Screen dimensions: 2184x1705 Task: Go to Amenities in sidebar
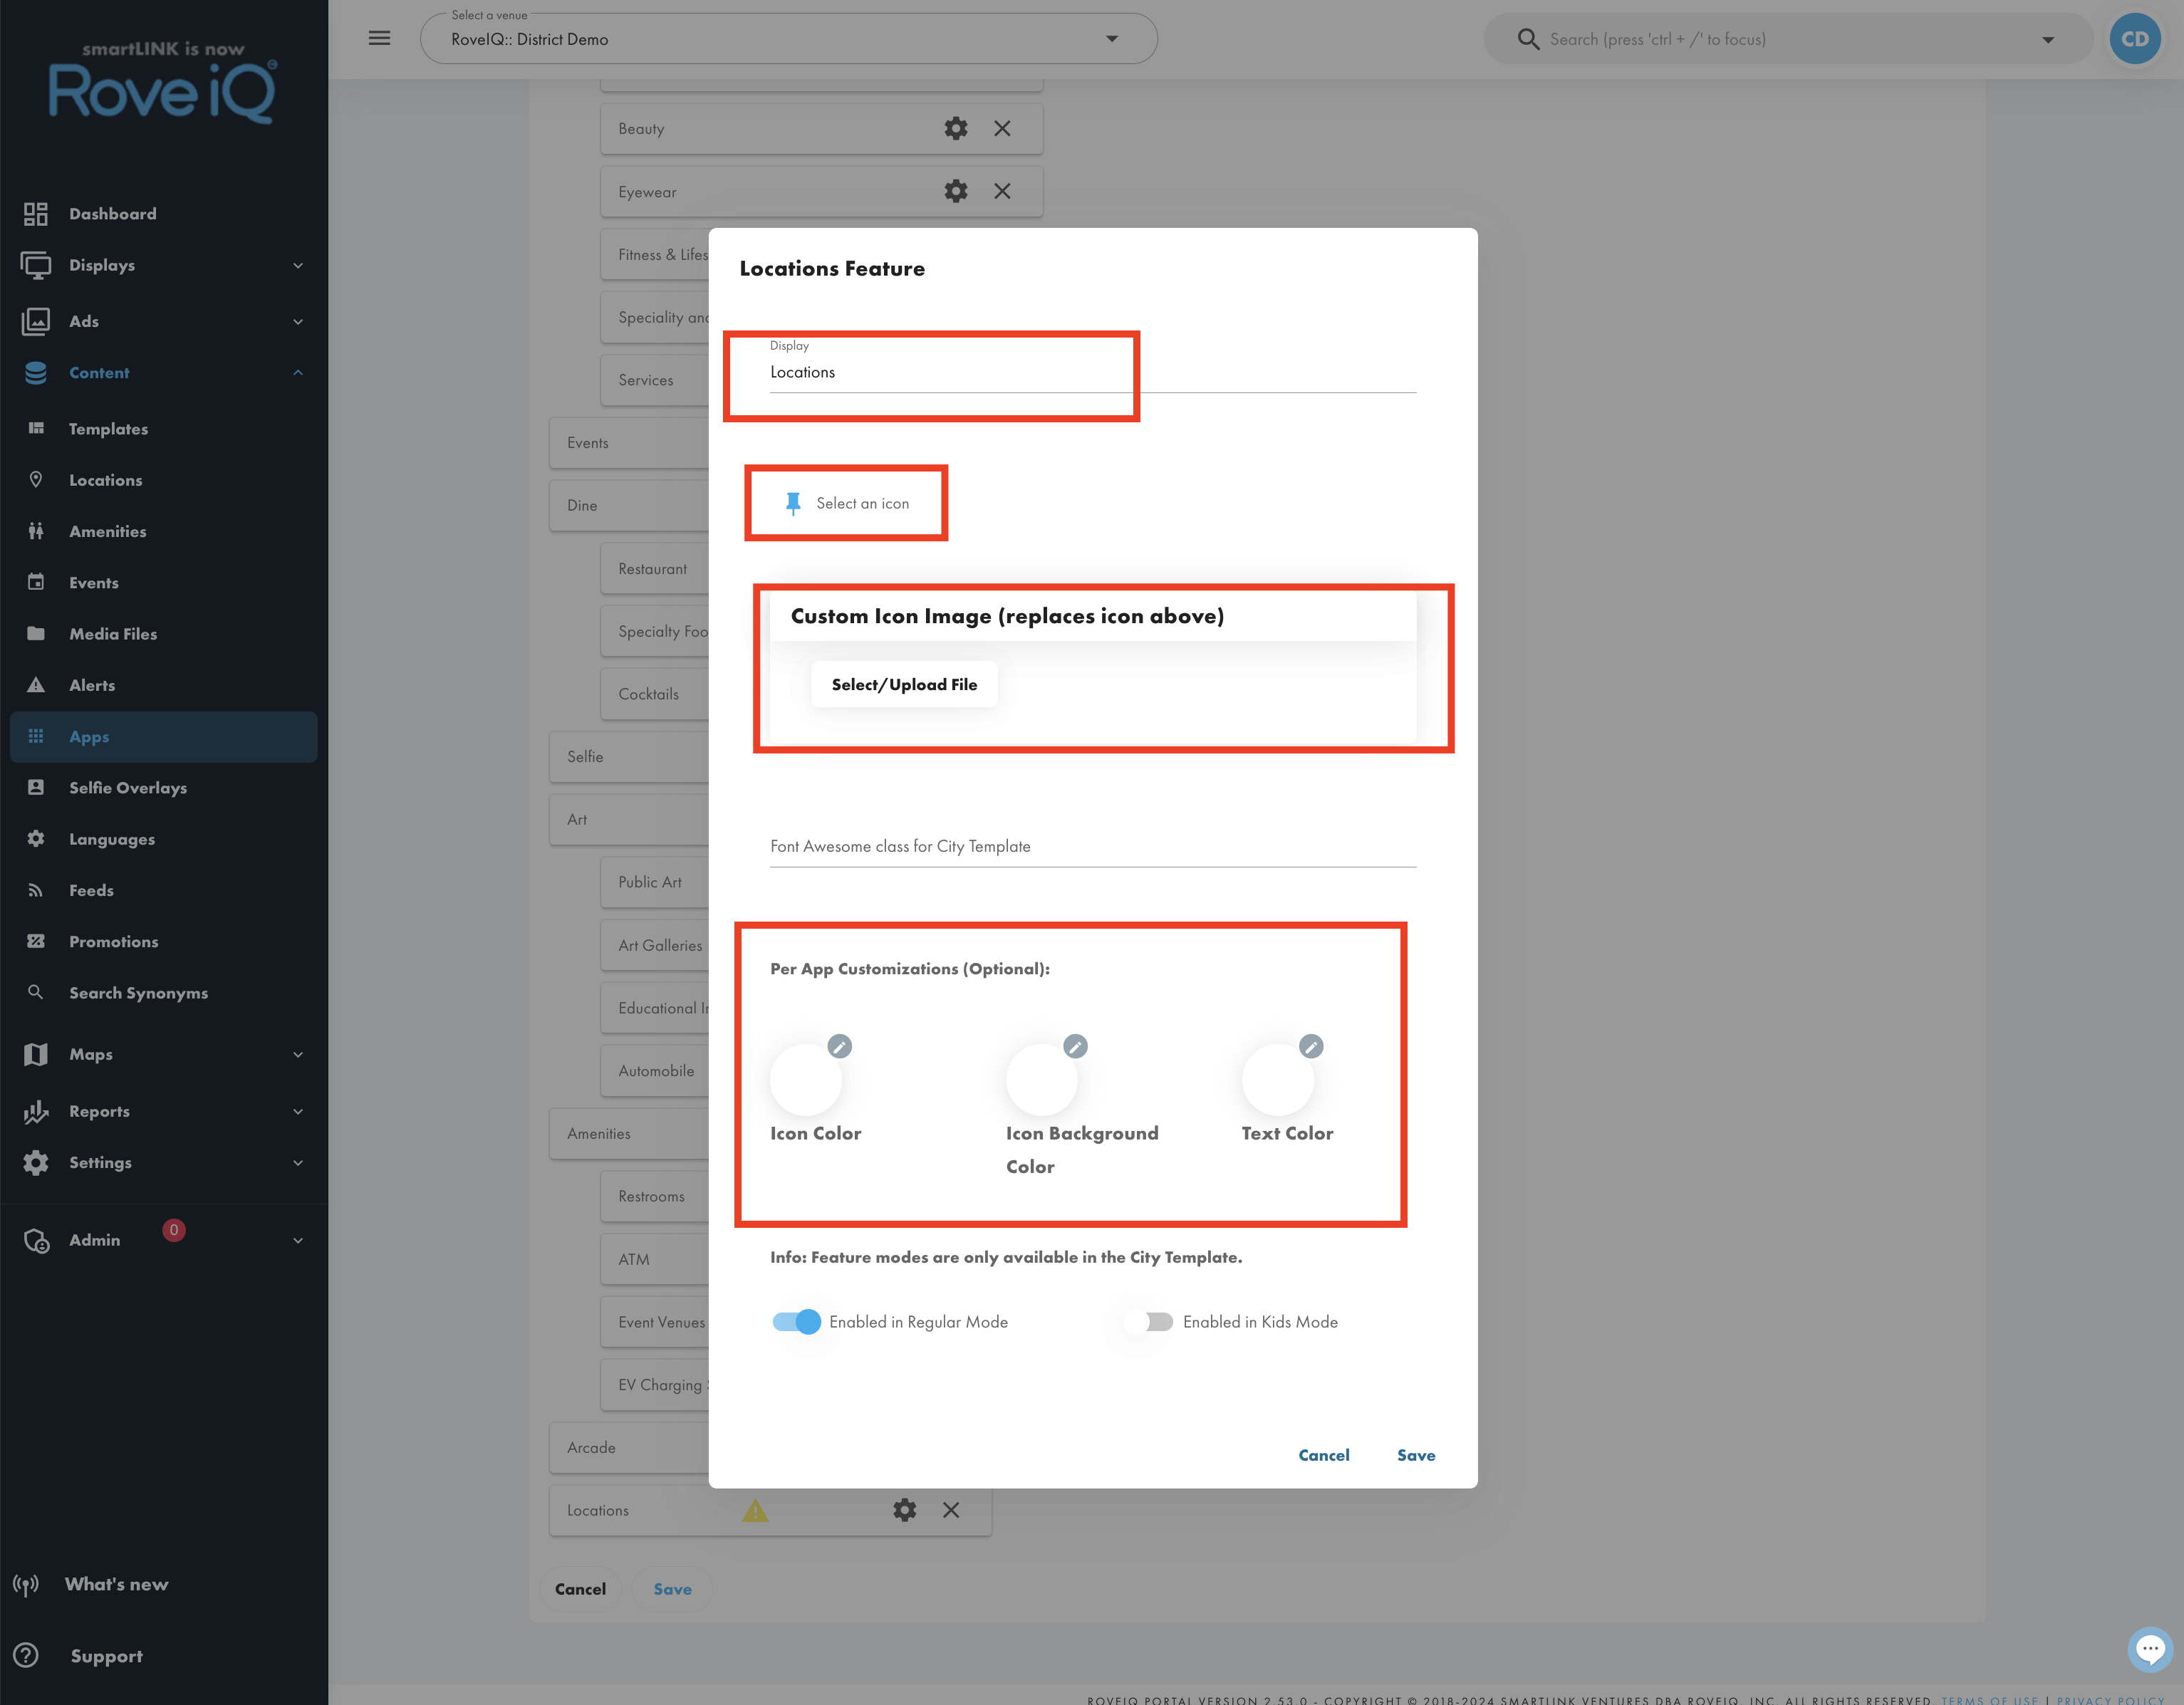pos(163,531)
